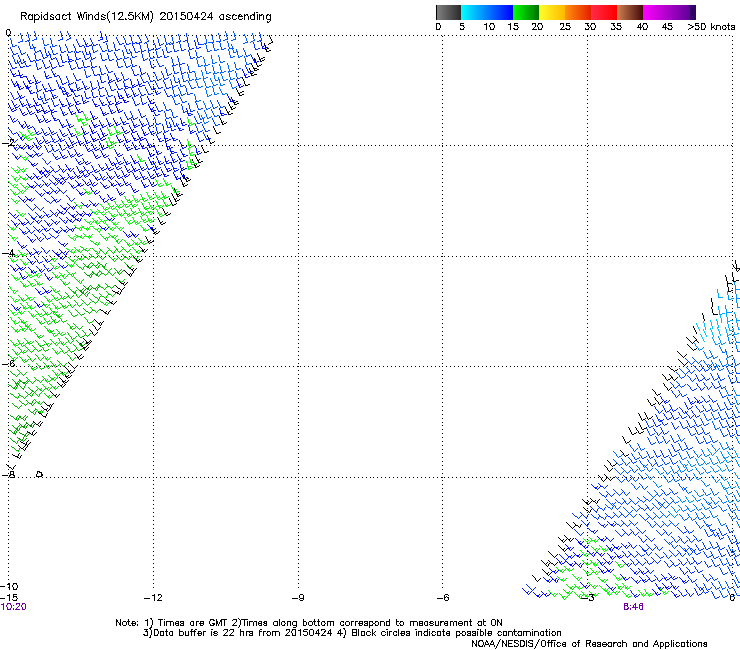Click the dark purple 45-50 knots swatch
This screenshot has height=650, width=740.
pyautogui.click(x=682, y=12)
